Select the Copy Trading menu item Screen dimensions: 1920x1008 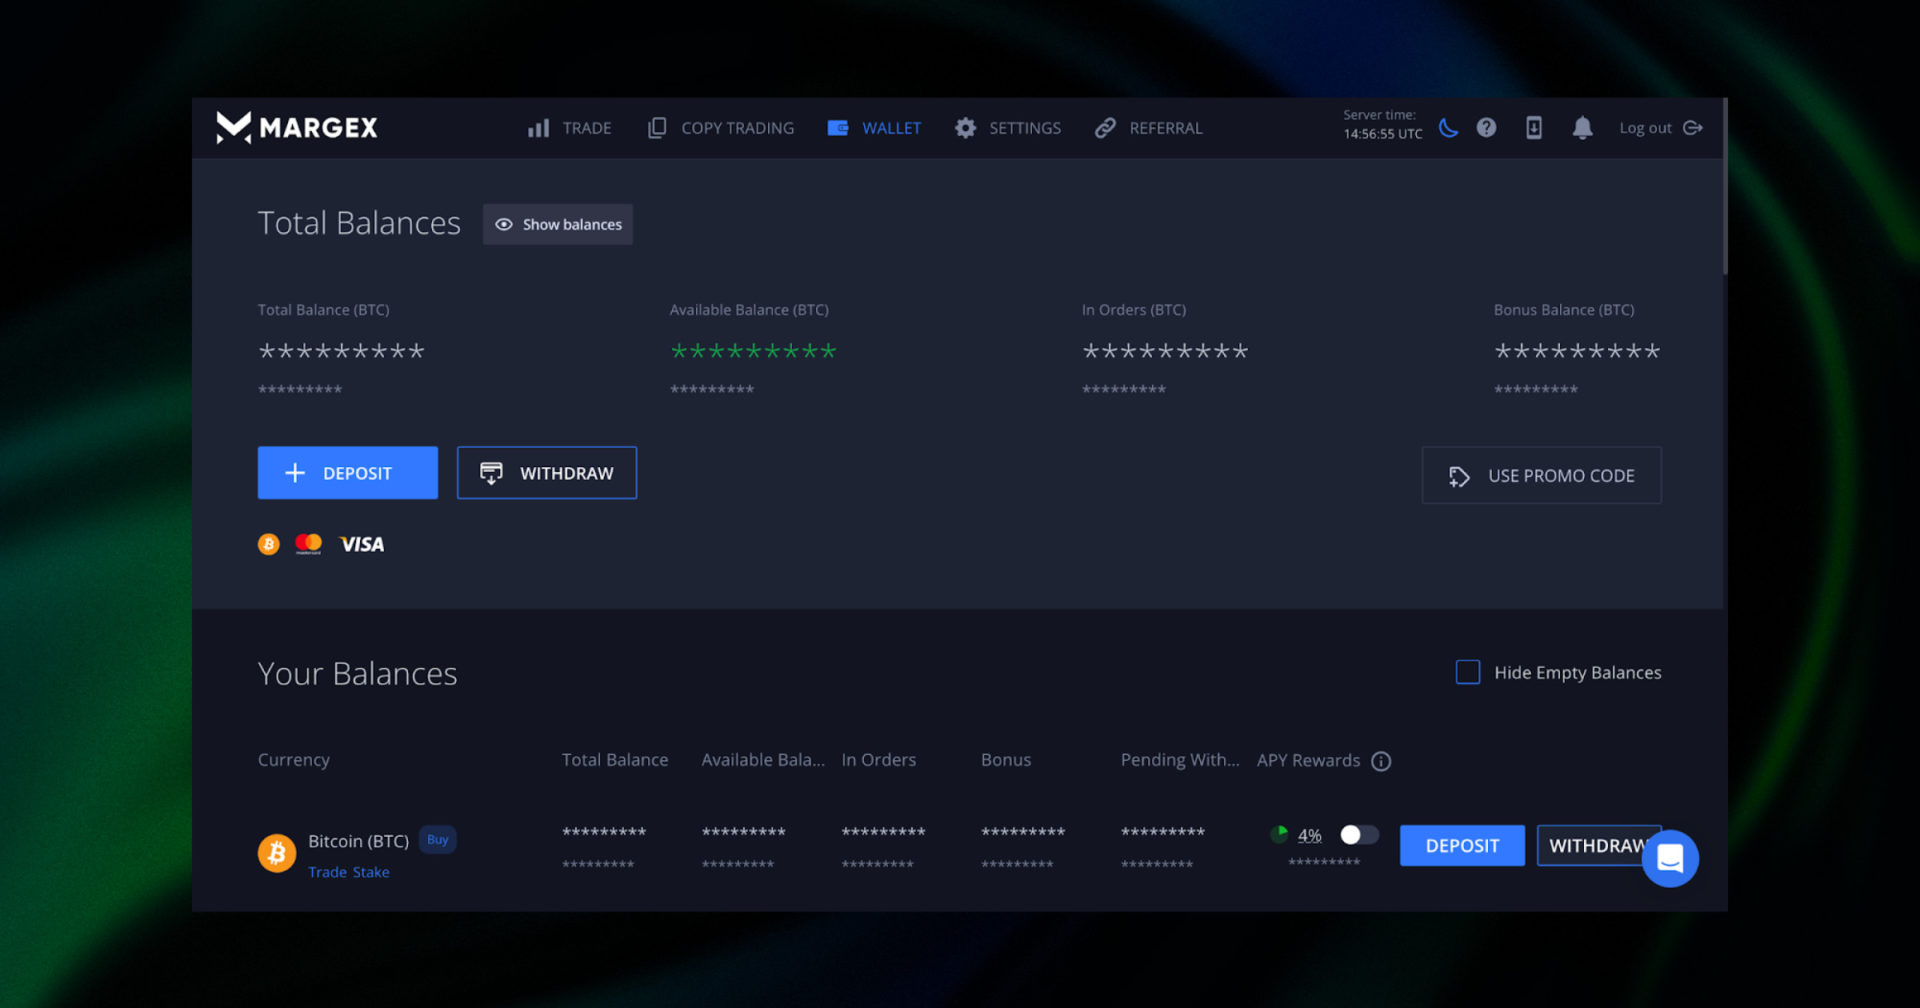737,128
